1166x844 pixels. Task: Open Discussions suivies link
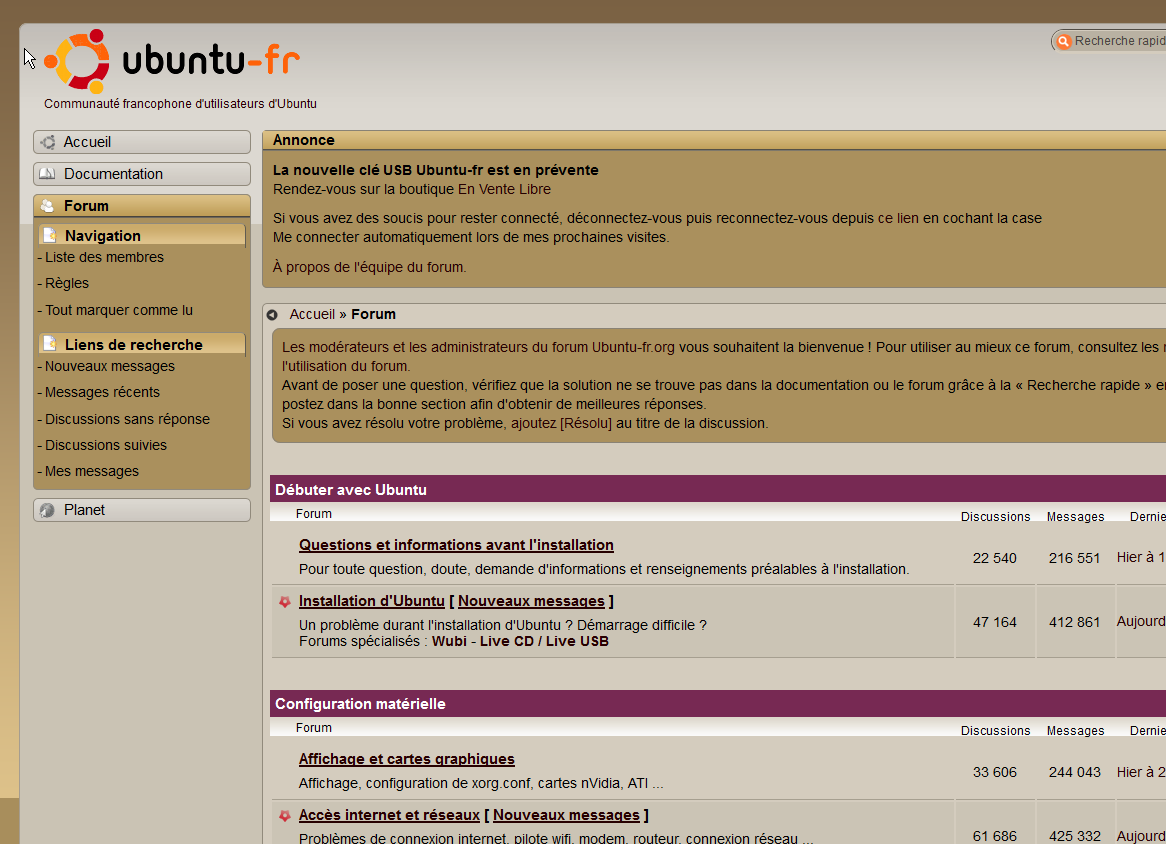pos(106,445)
